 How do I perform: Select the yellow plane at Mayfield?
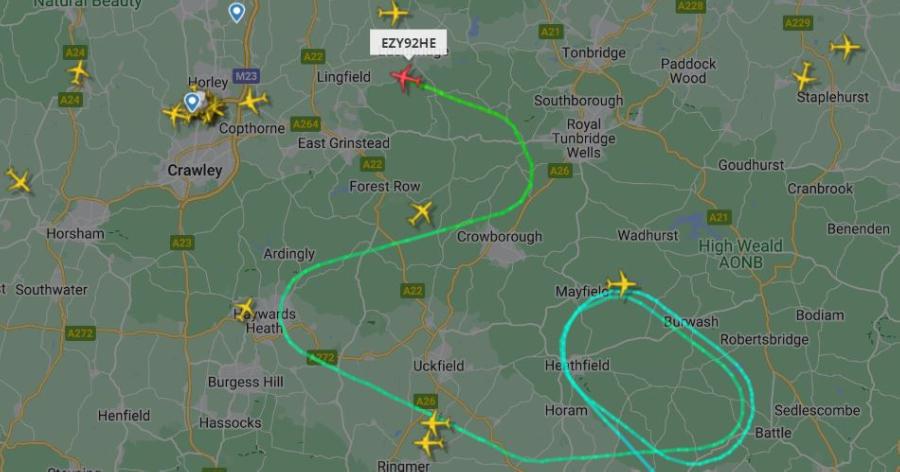click(x=622, y=284)
